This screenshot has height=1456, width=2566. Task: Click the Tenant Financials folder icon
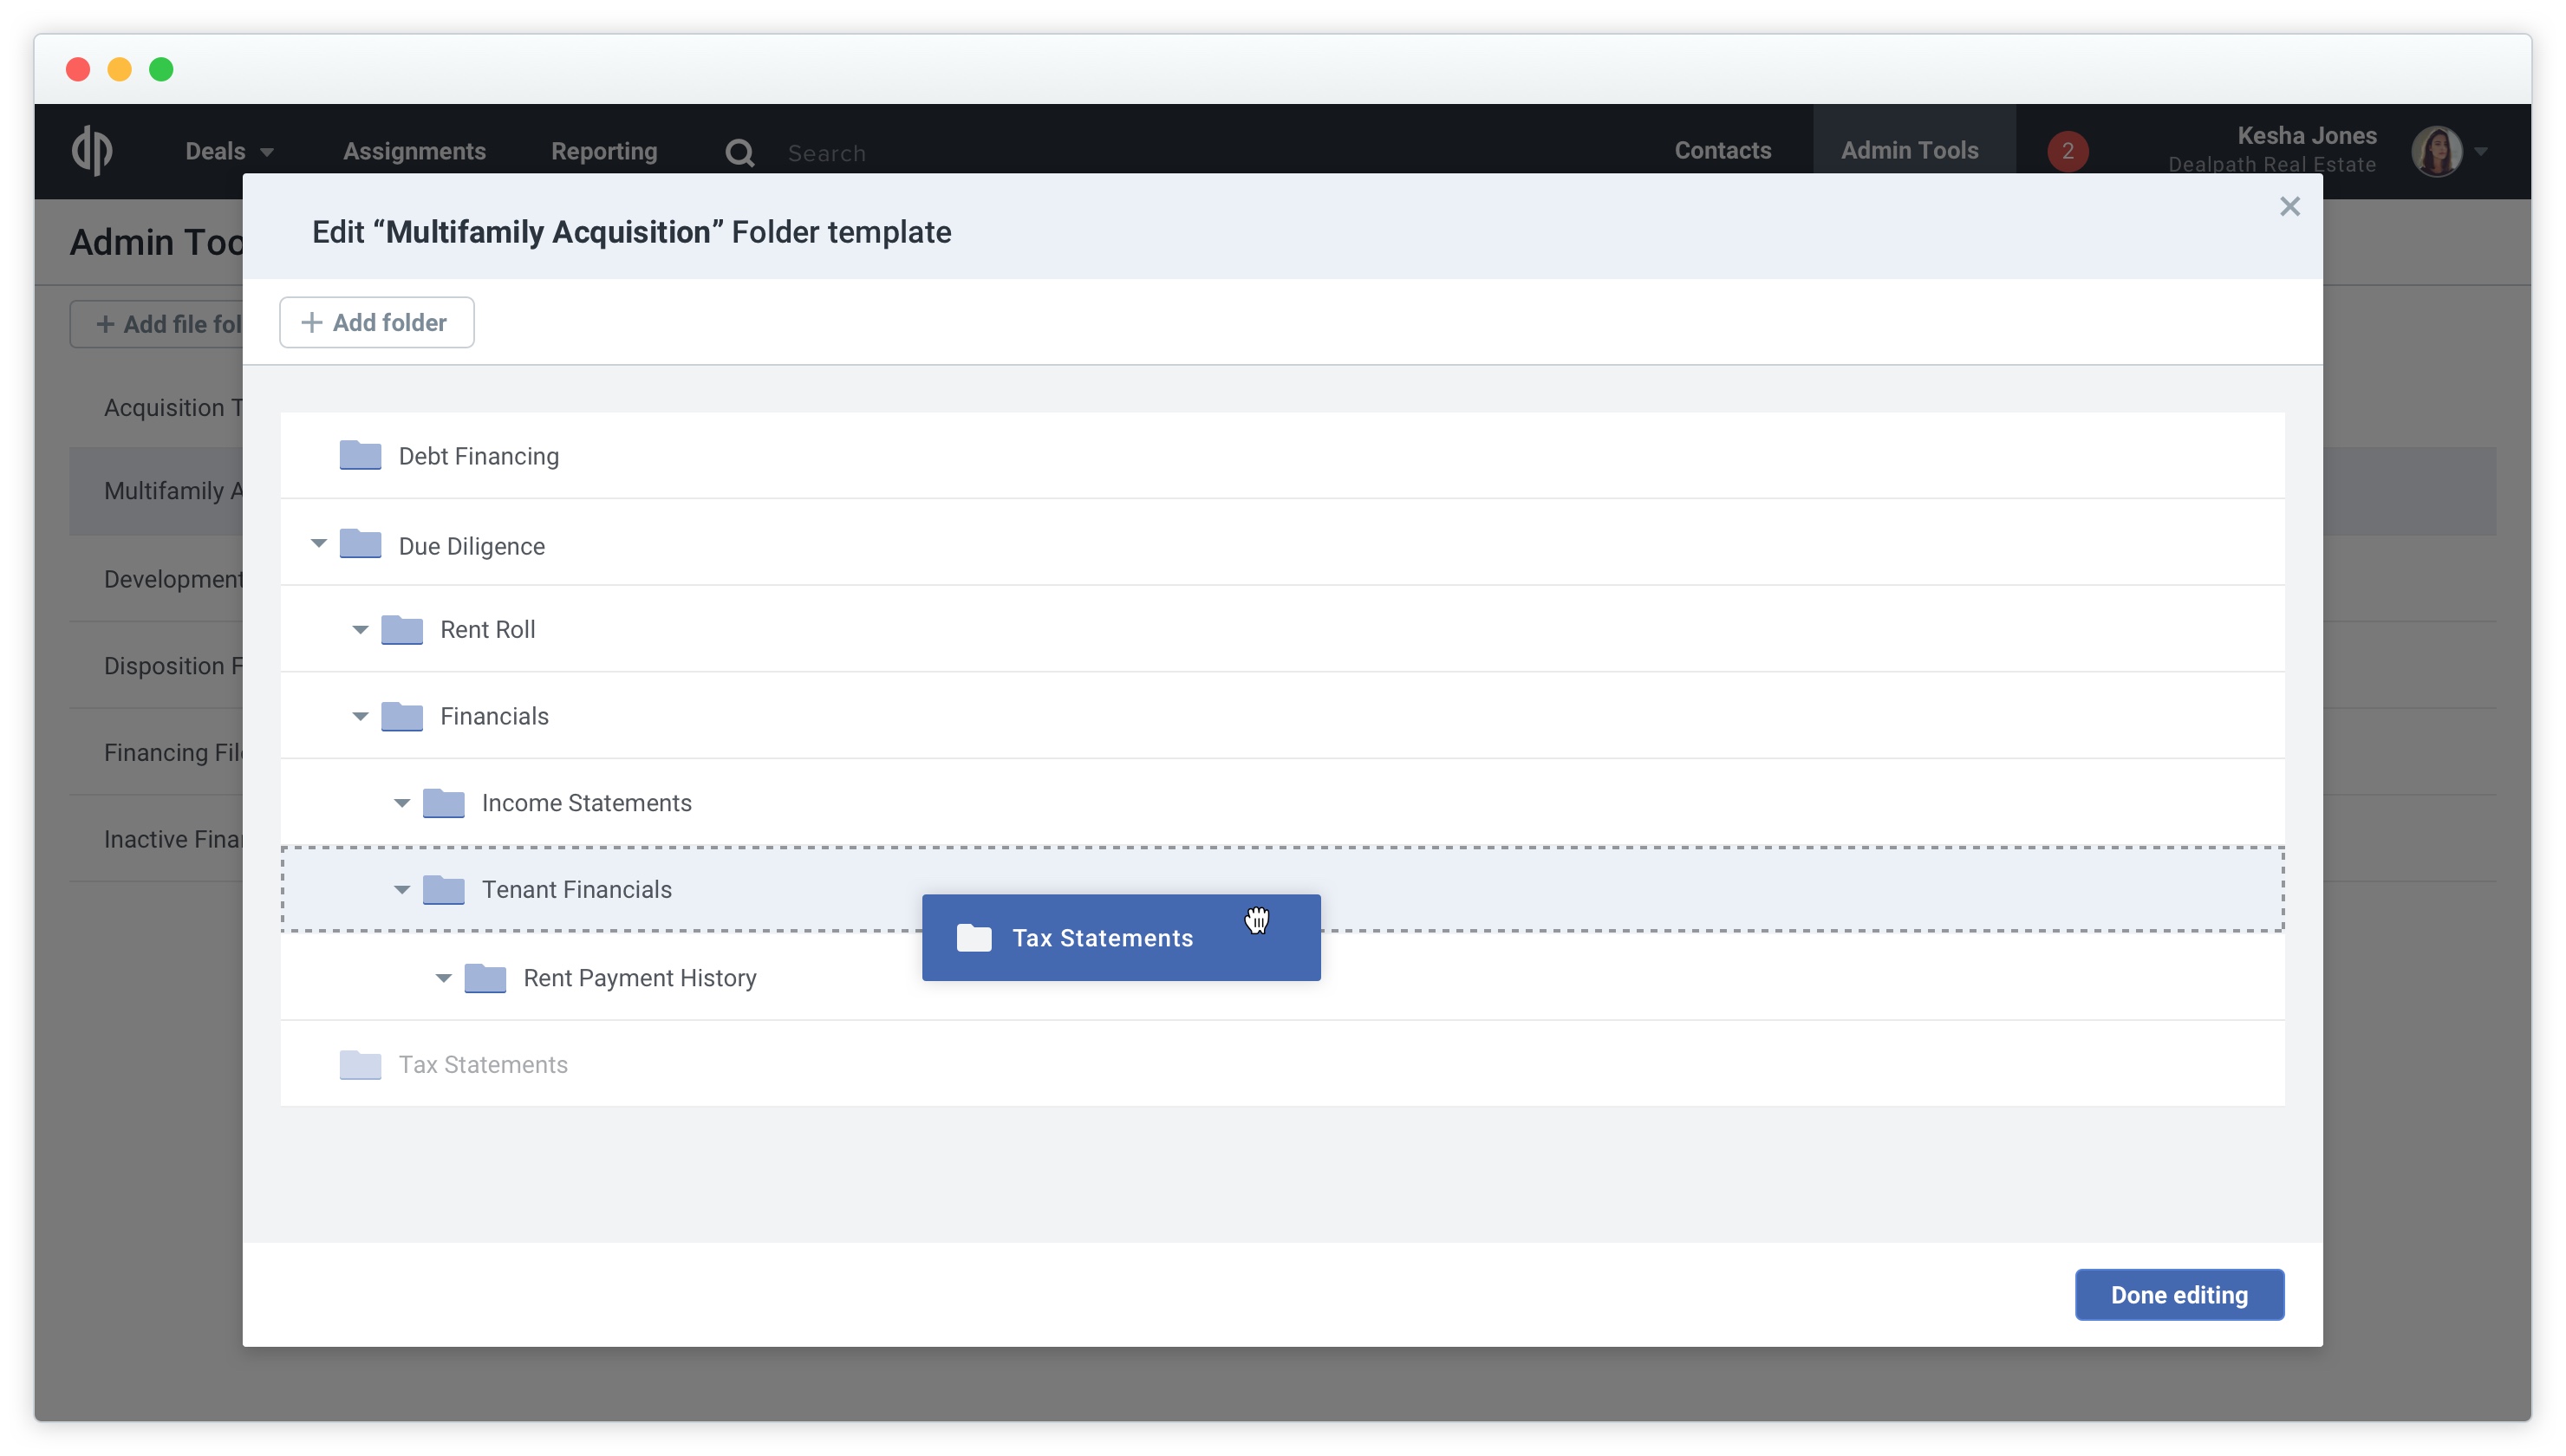tap(443, 889)
